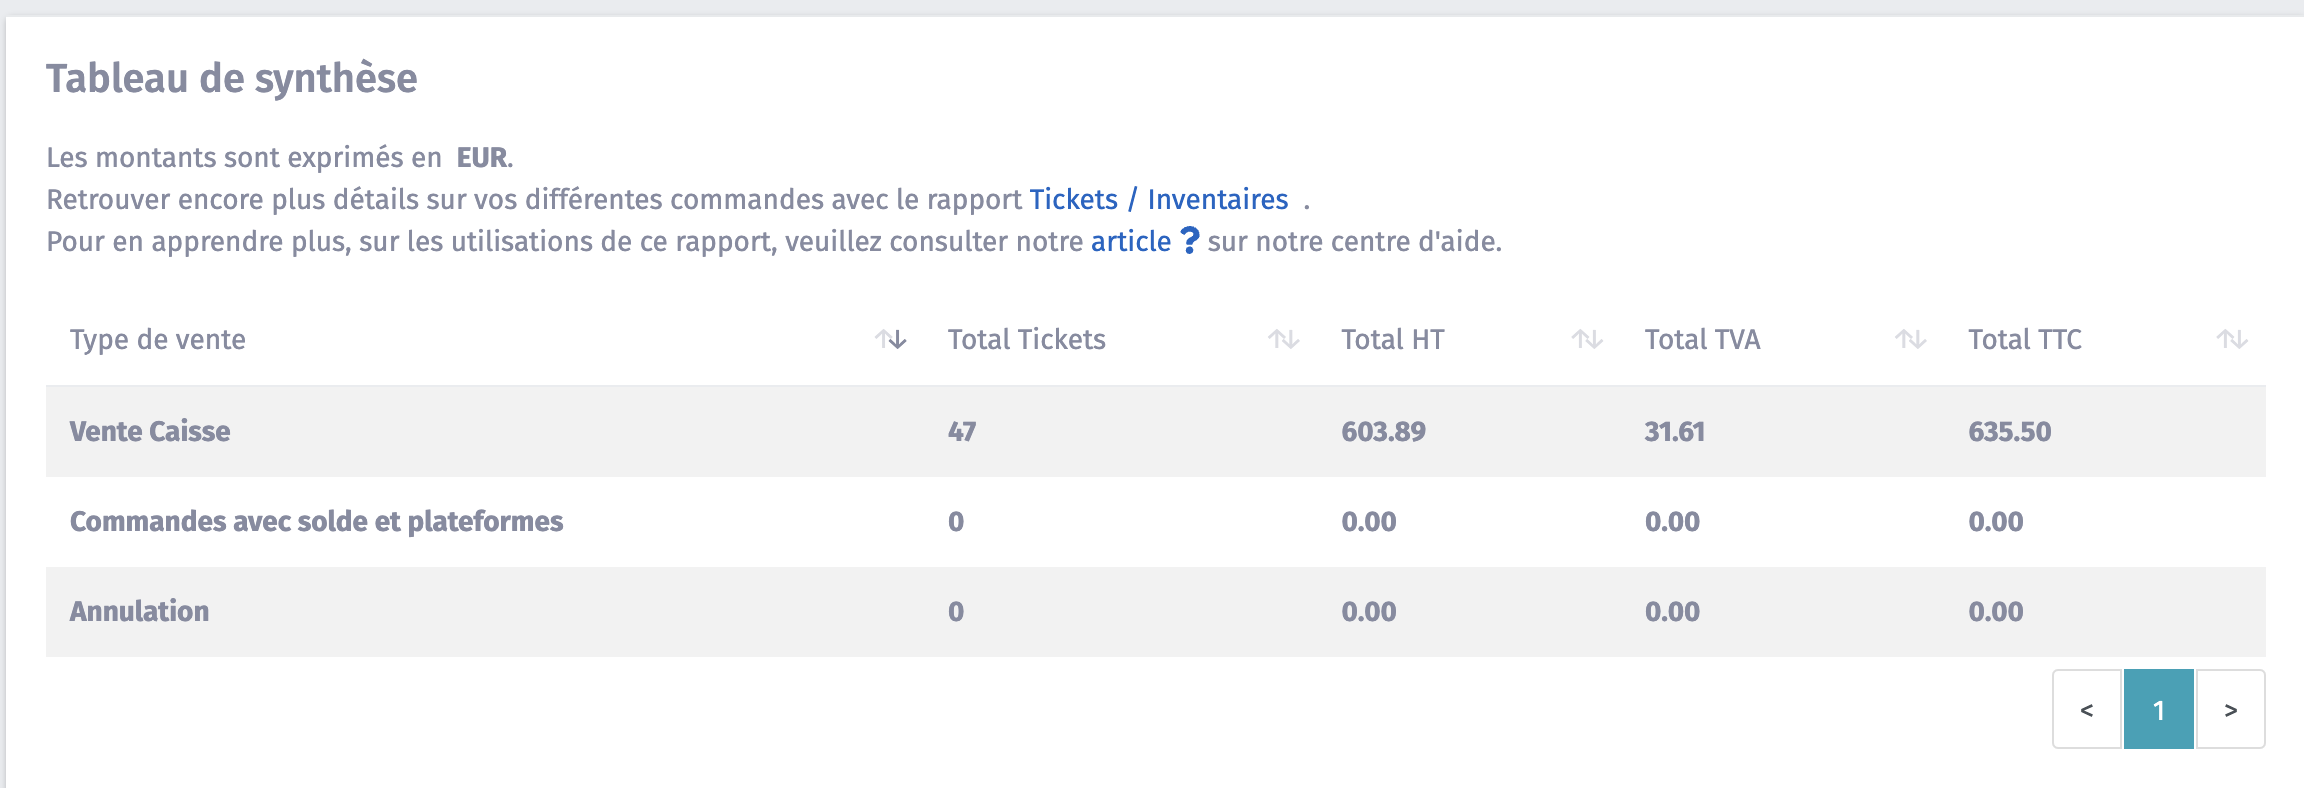Screen dimensions: 2304x788
Task: Sort by Total Tickets arrows icon
Action: (x=1284, y=340)
